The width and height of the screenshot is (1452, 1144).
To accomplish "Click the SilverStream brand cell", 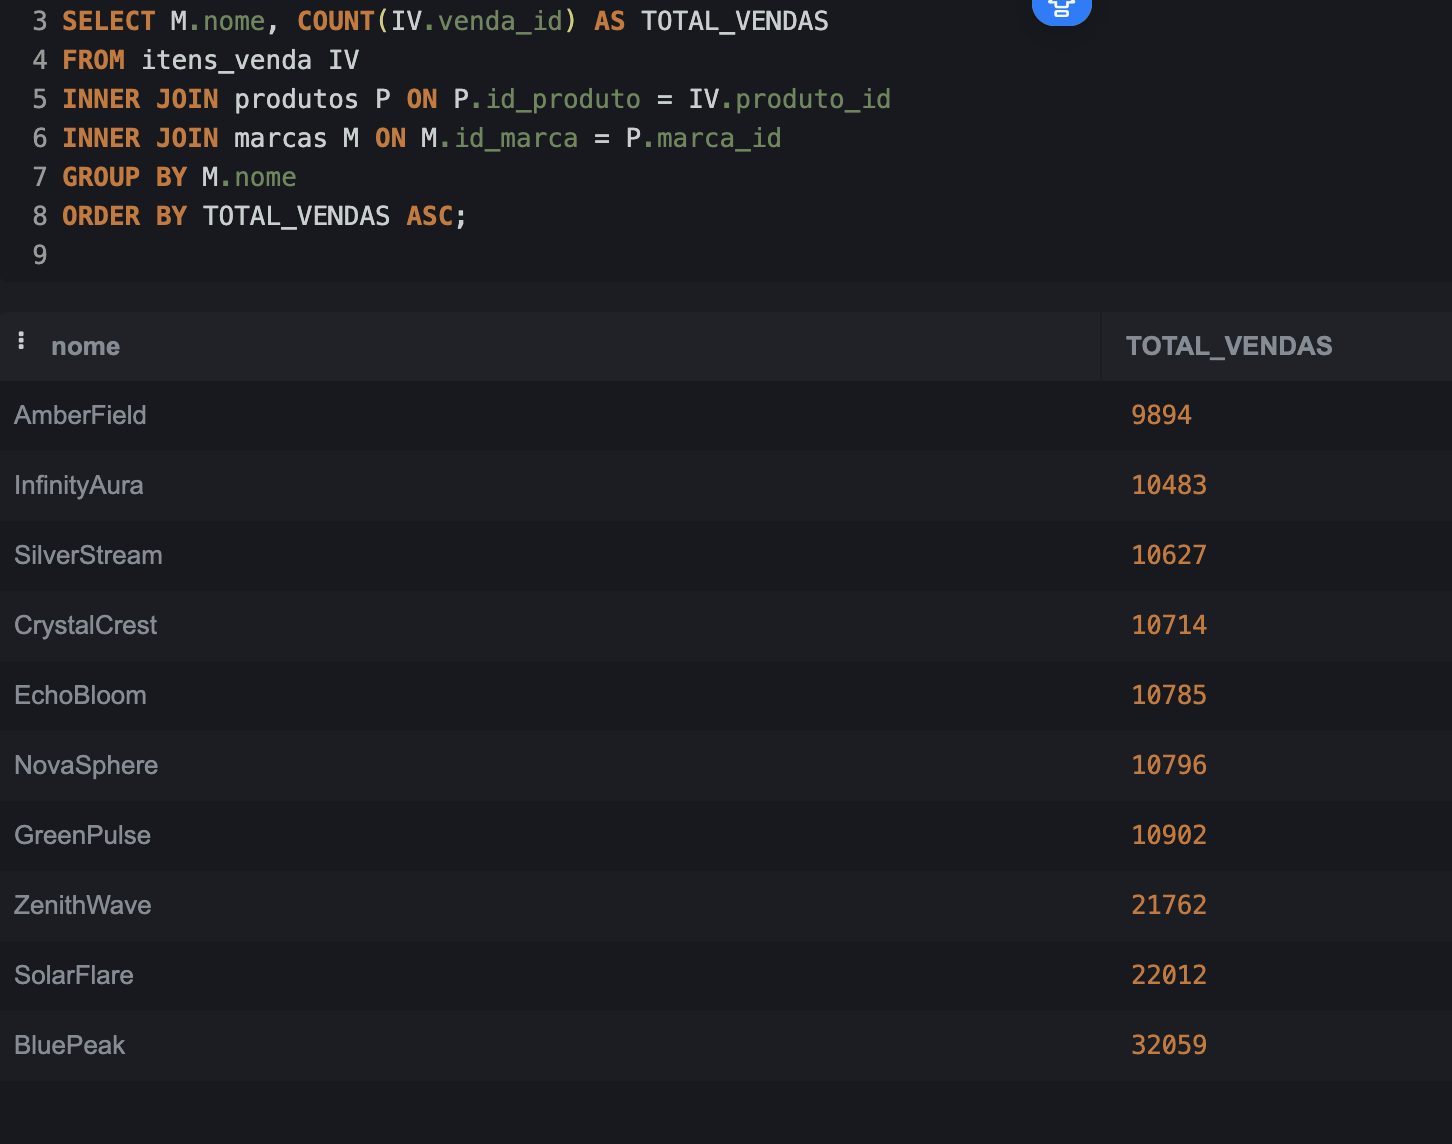I will (88, 555).
